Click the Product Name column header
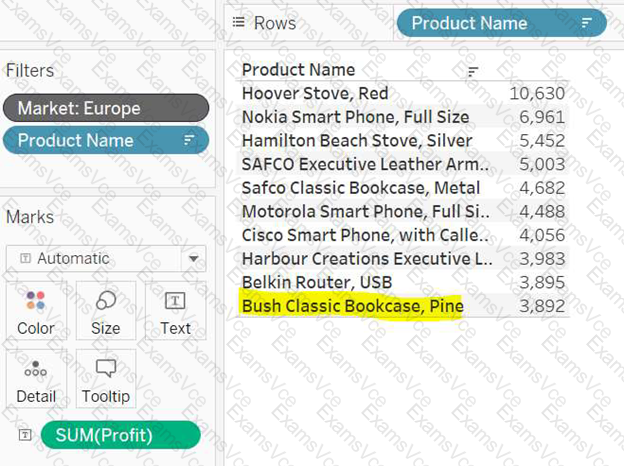 [298, 70]
